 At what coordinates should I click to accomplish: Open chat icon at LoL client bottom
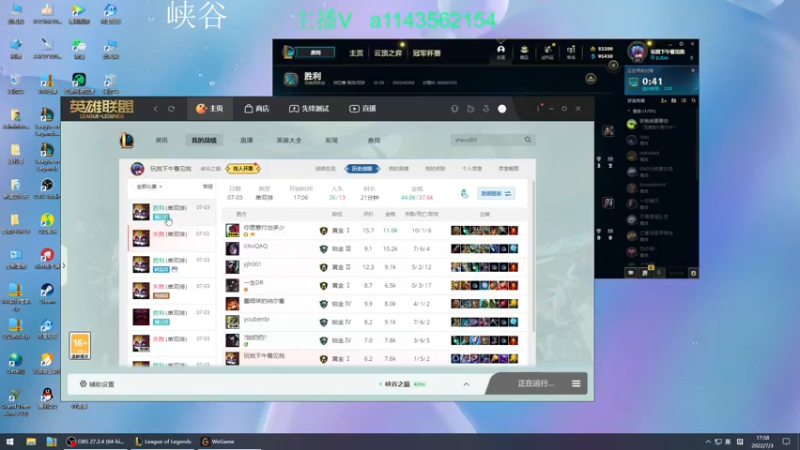pos(631,273)
